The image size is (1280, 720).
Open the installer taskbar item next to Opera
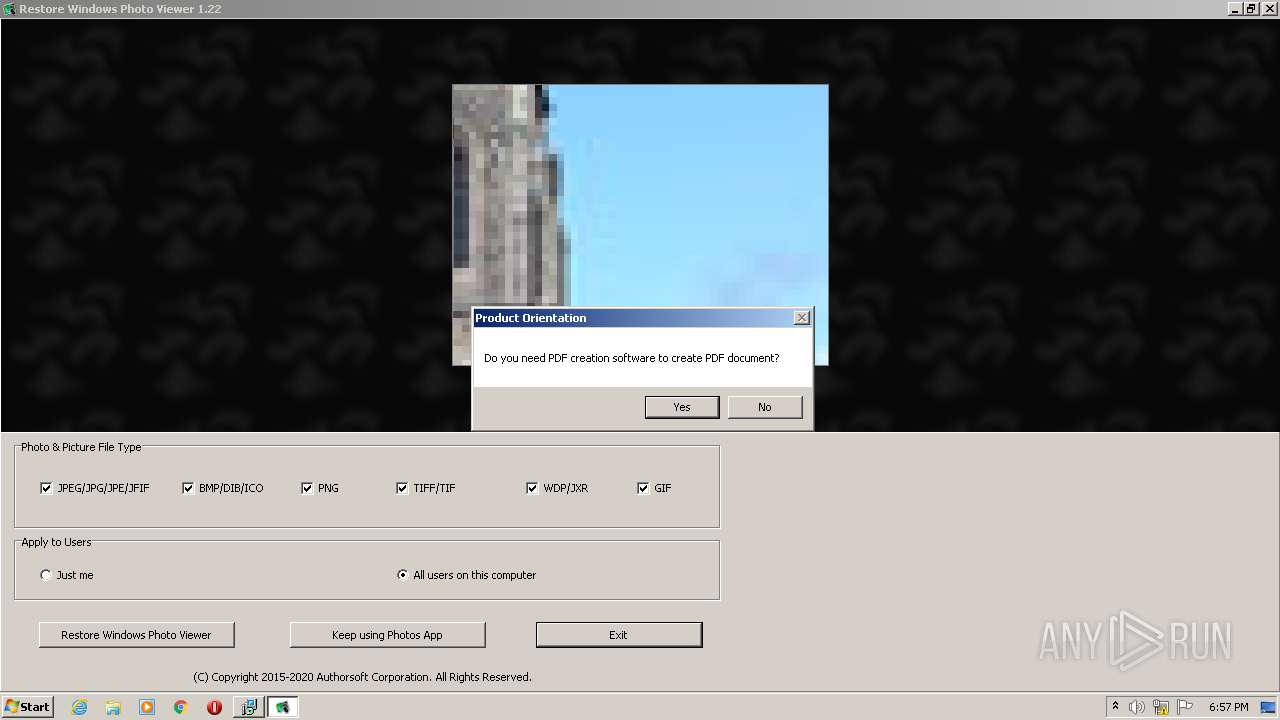248,707
